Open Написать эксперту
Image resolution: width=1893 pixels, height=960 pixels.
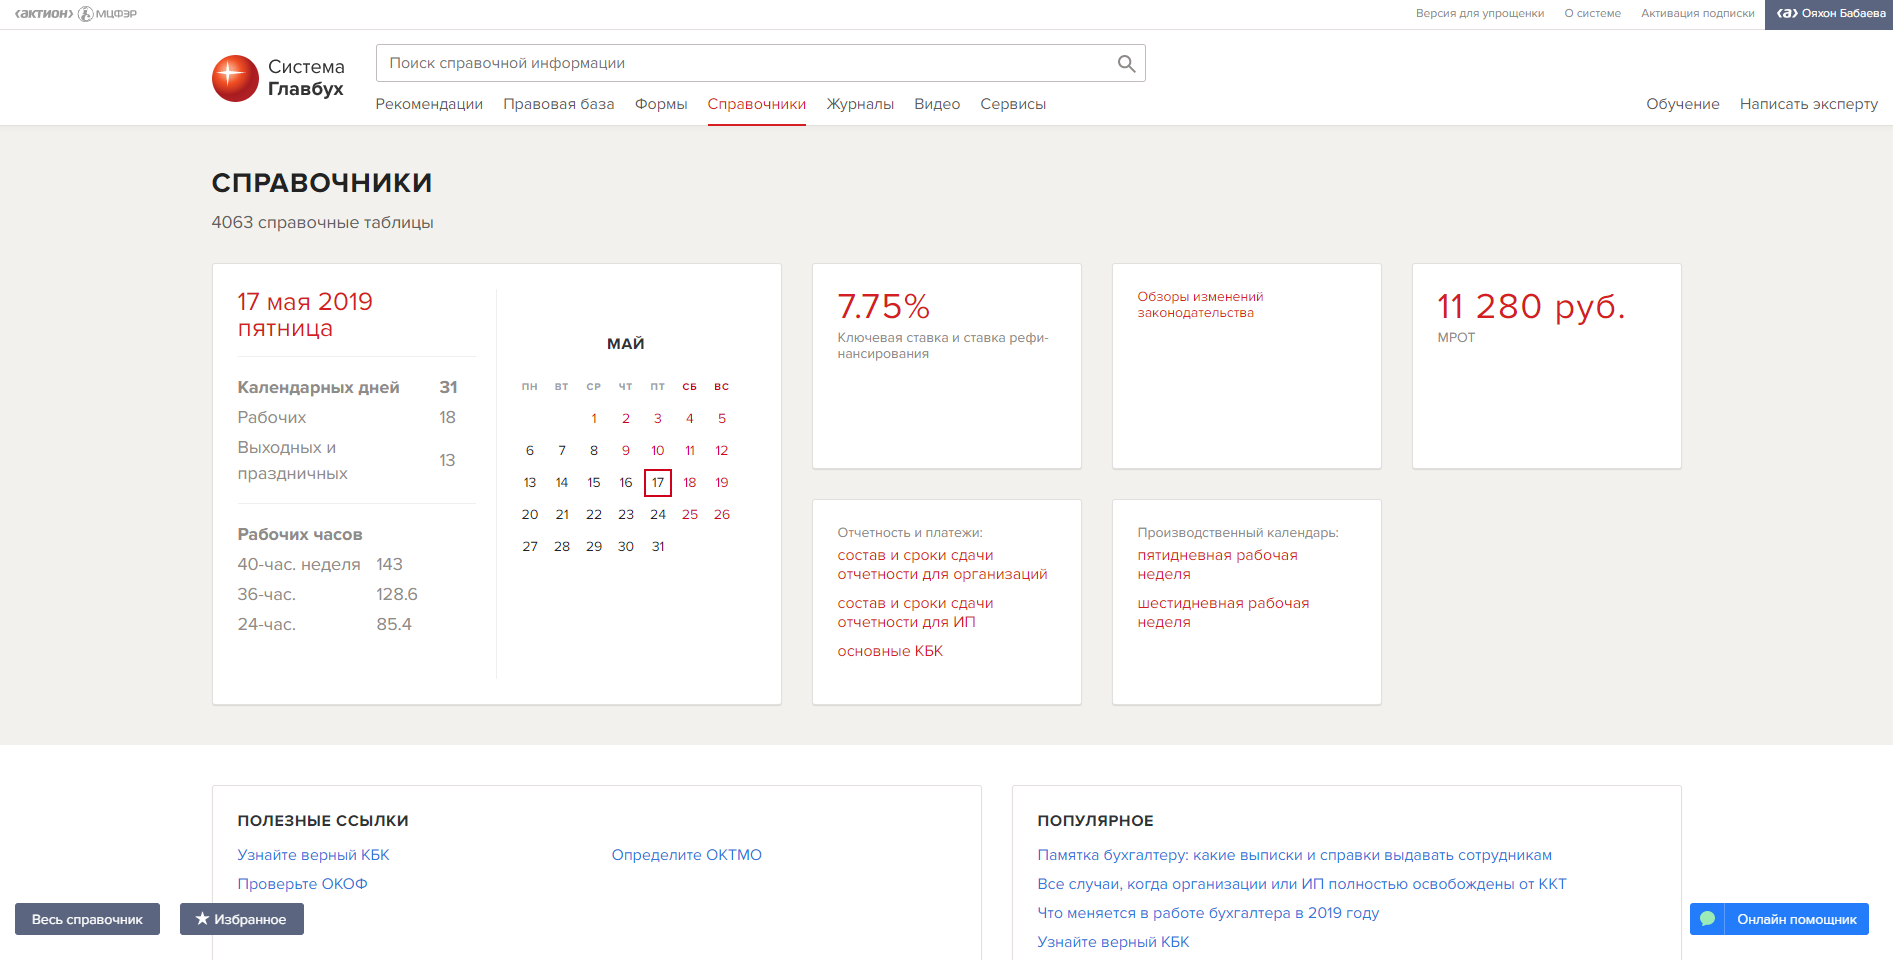pos(1808,104)
